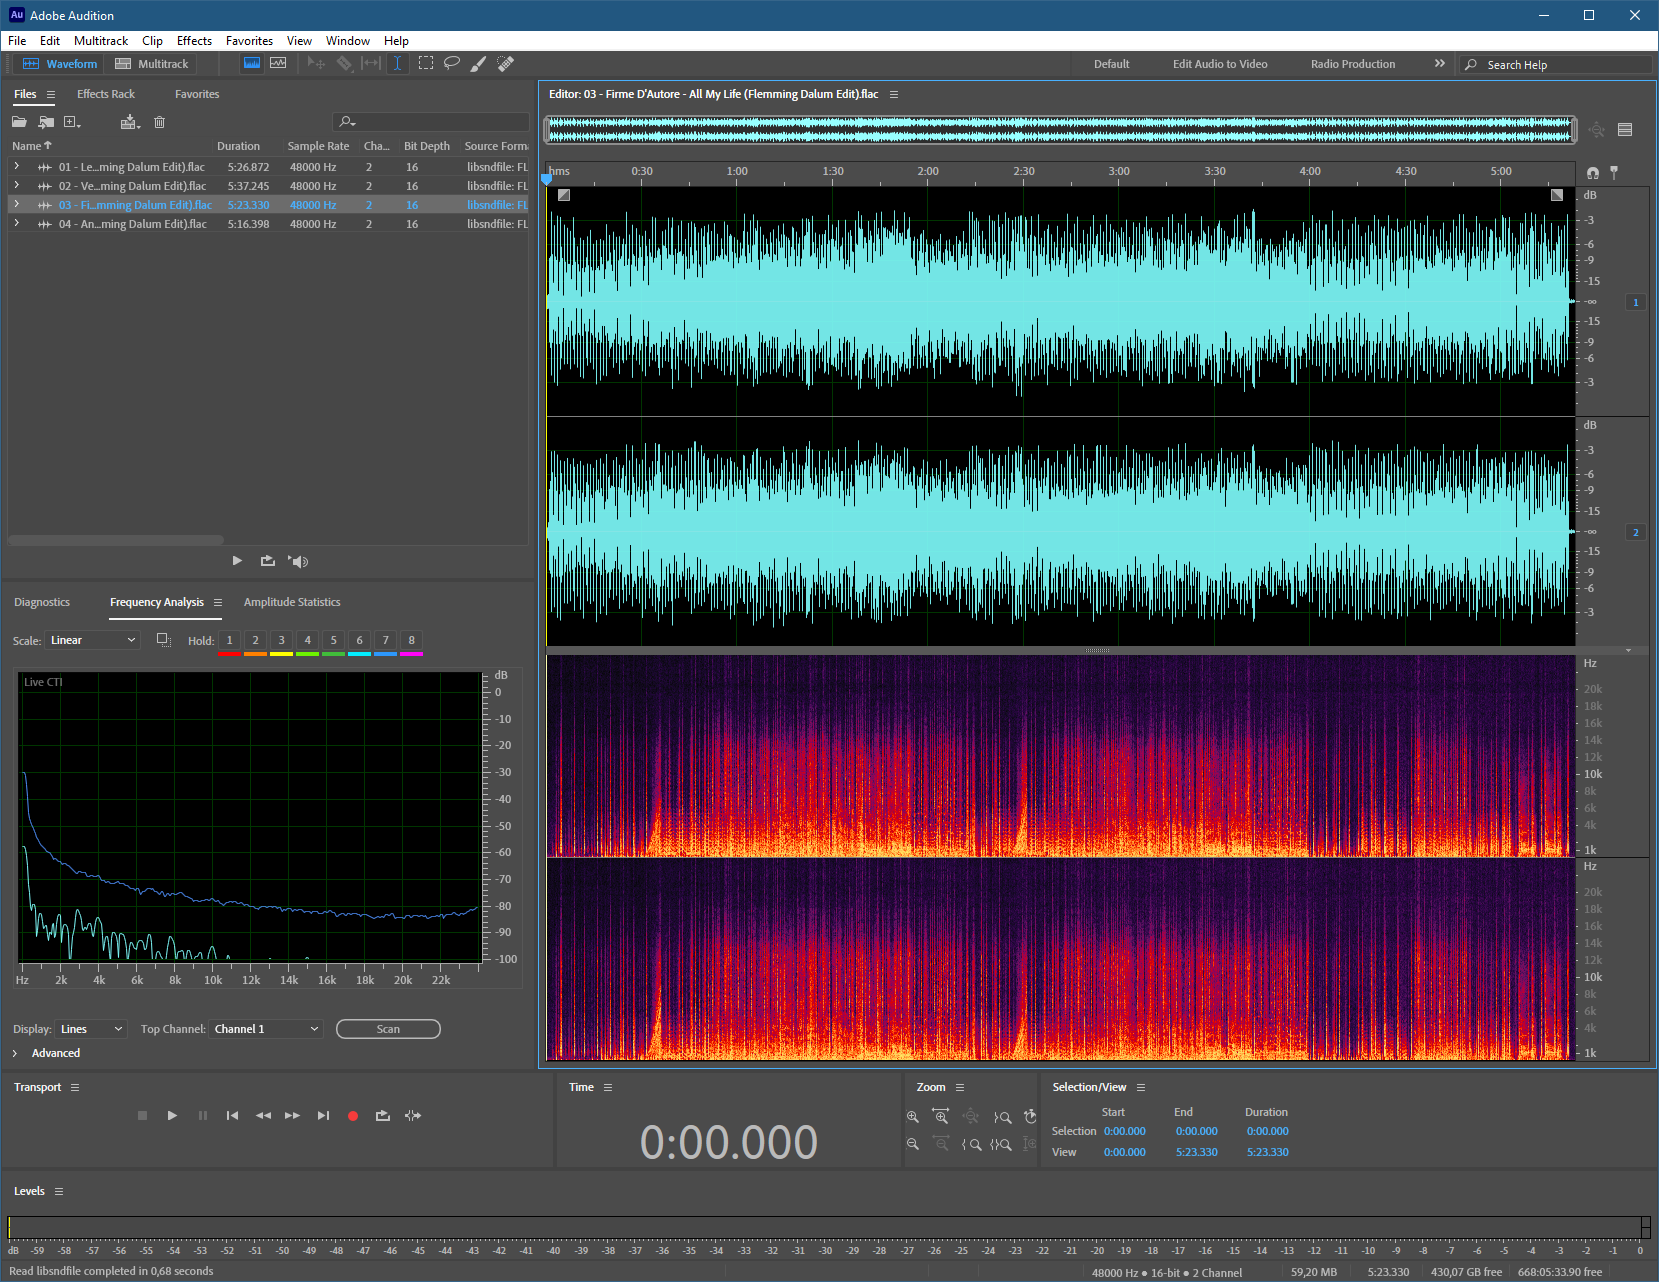
Task: Choose the Marquee Selection tool
Action: click(426, 63)
